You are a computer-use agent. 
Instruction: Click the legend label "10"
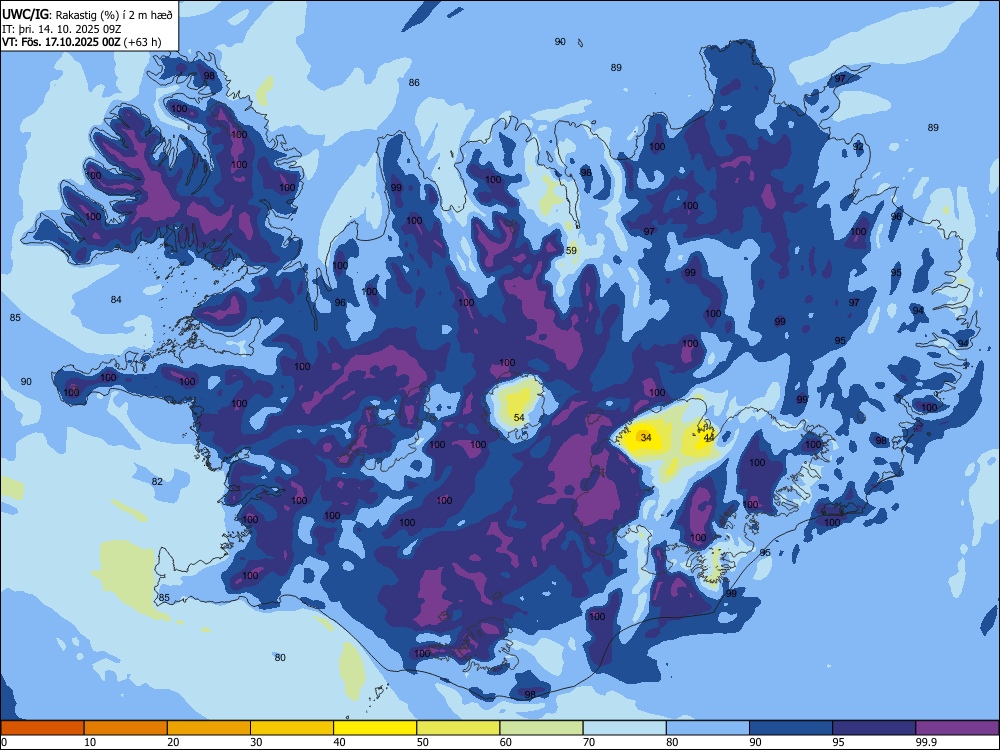[x=90, y=742]
